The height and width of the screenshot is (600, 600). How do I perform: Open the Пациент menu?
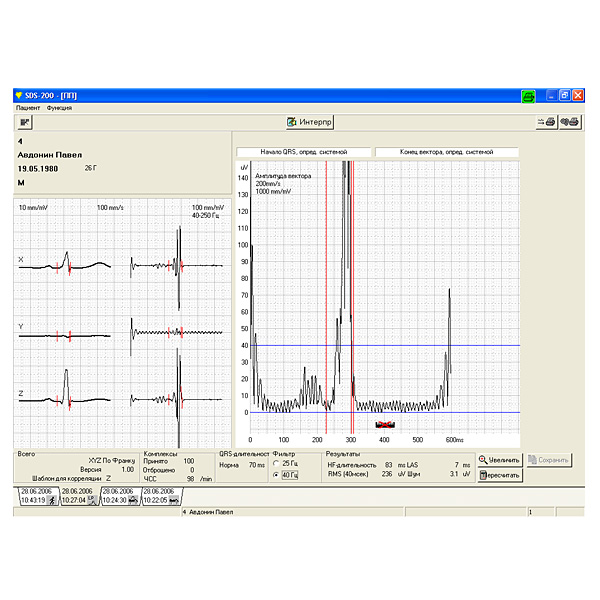click(27, 107)
